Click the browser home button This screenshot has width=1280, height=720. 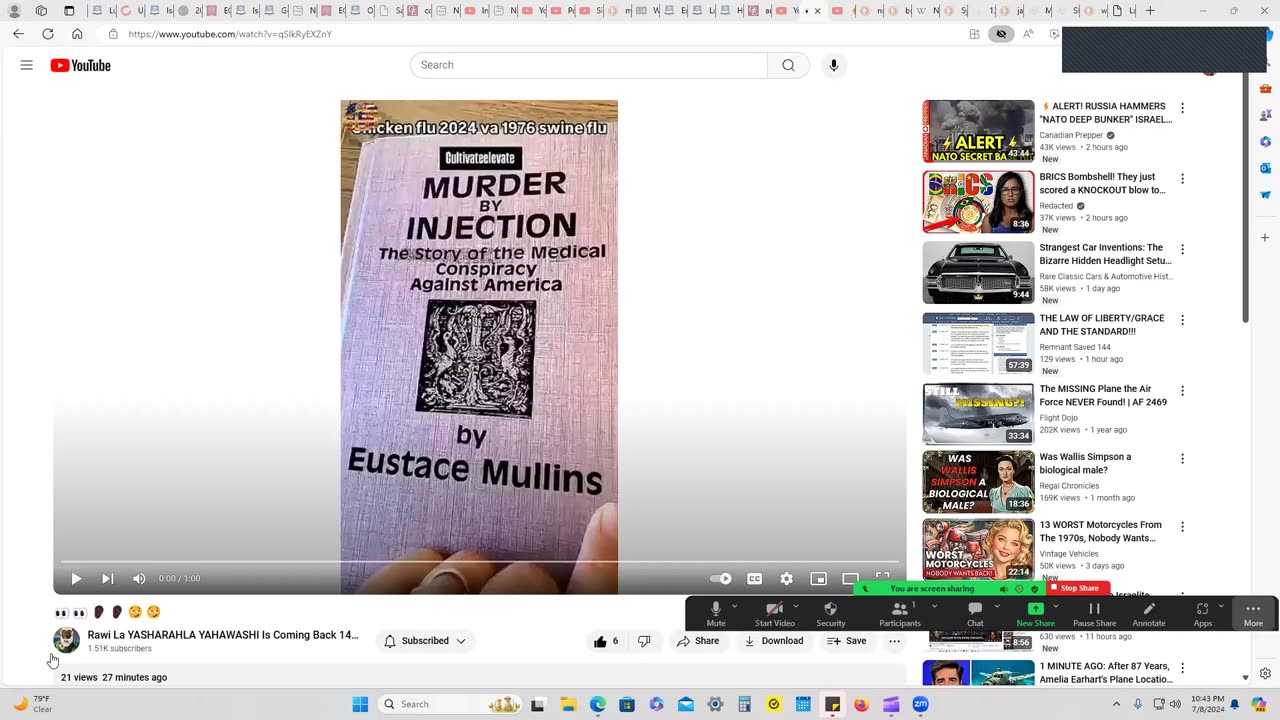(x=77, y=34)
